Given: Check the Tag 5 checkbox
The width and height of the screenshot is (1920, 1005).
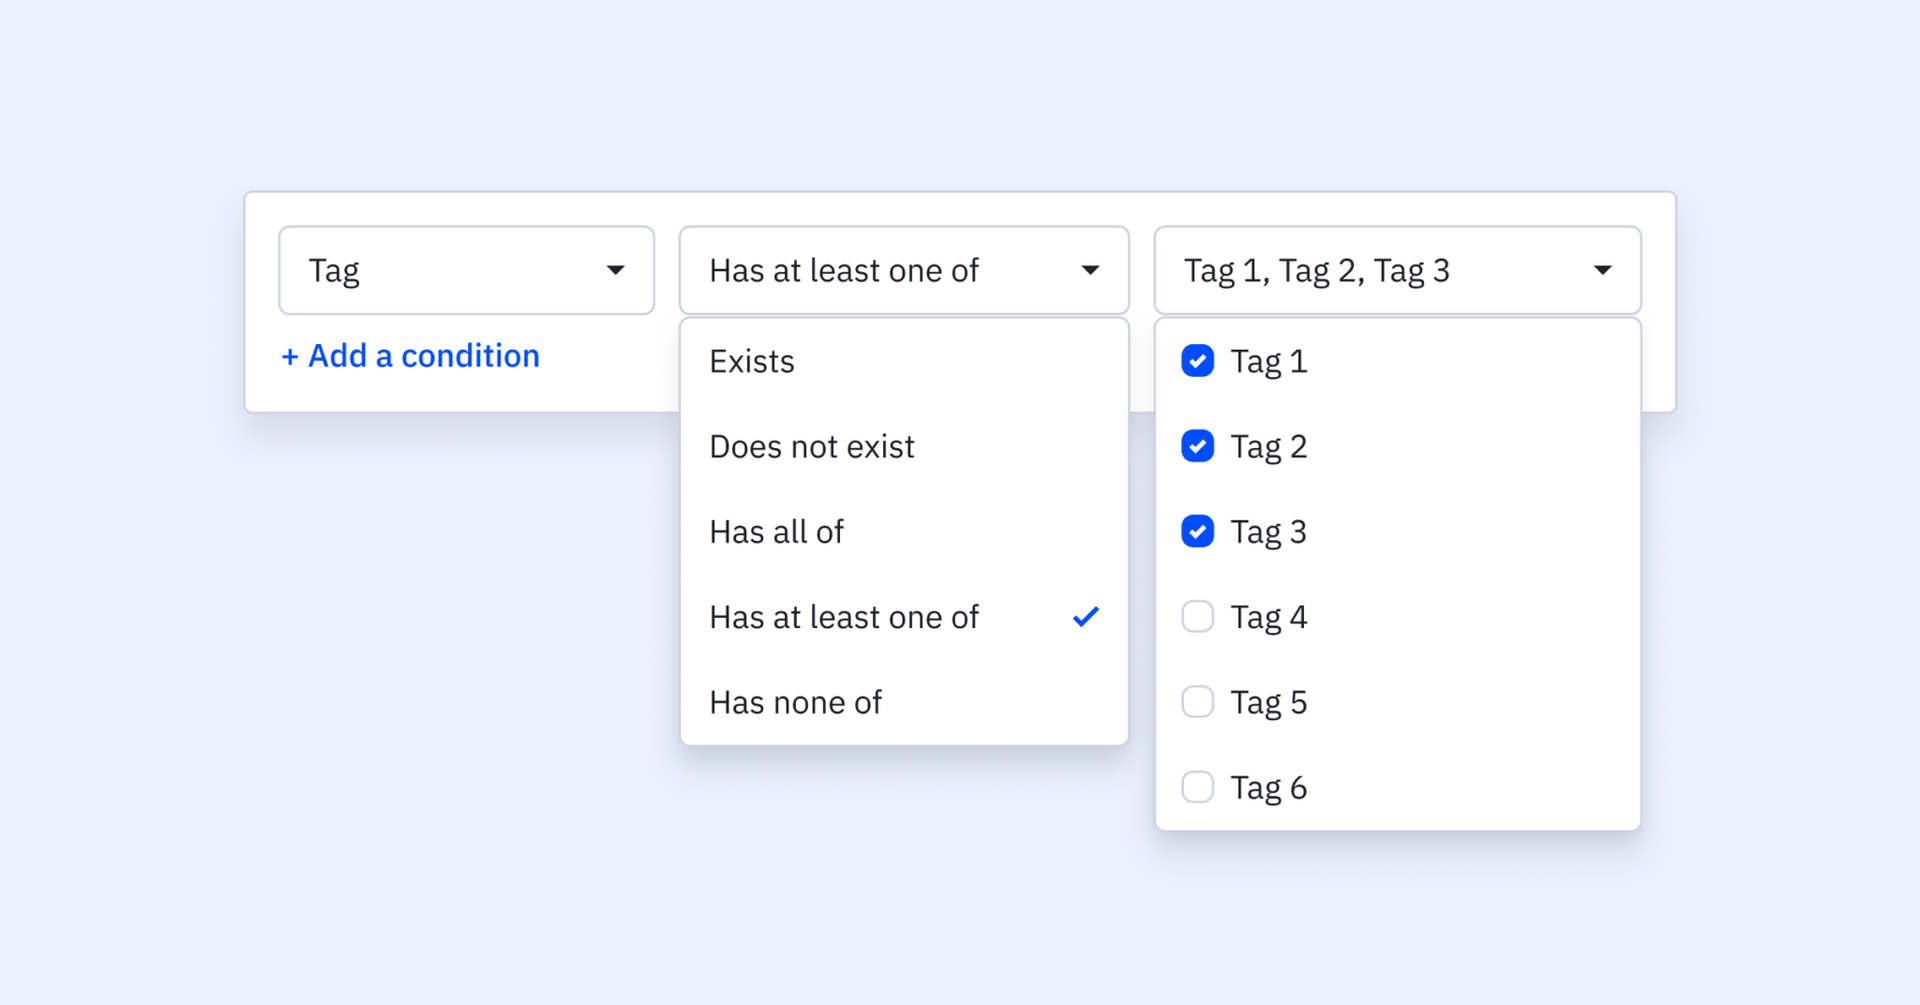Looking at the screenshot, I should click(x=1197, y=702).
